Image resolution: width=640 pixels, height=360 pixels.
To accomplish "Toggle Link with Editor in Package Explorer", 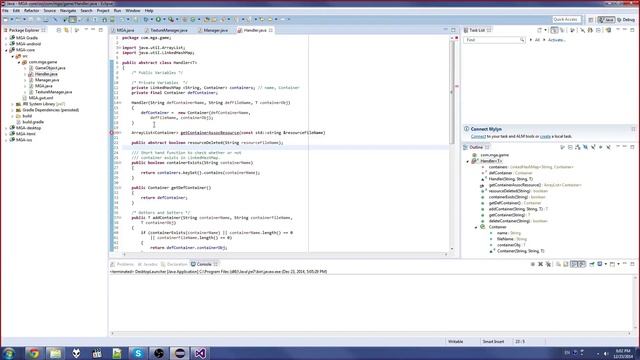I will [67, 30].
